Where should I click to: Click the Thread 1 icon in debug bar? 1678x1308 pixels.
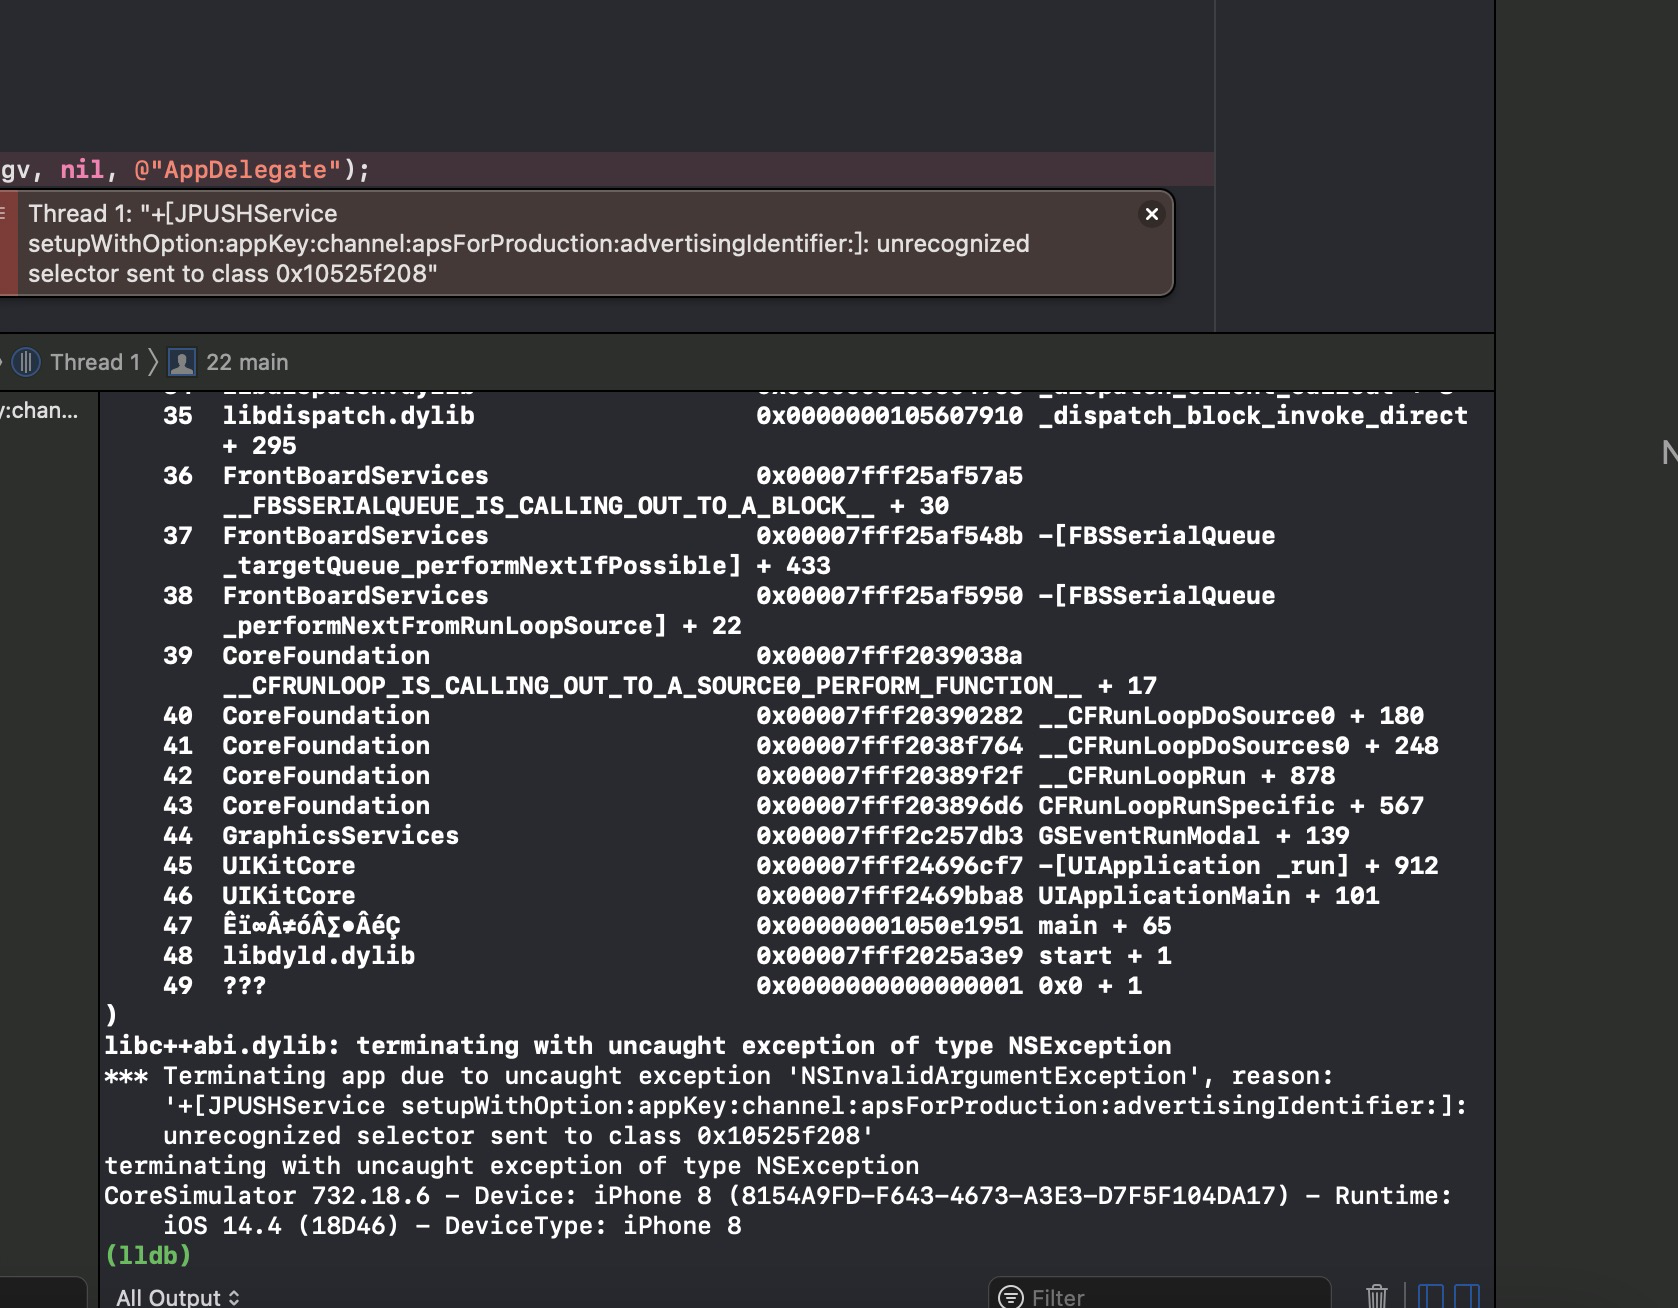[x=26, y=362]
